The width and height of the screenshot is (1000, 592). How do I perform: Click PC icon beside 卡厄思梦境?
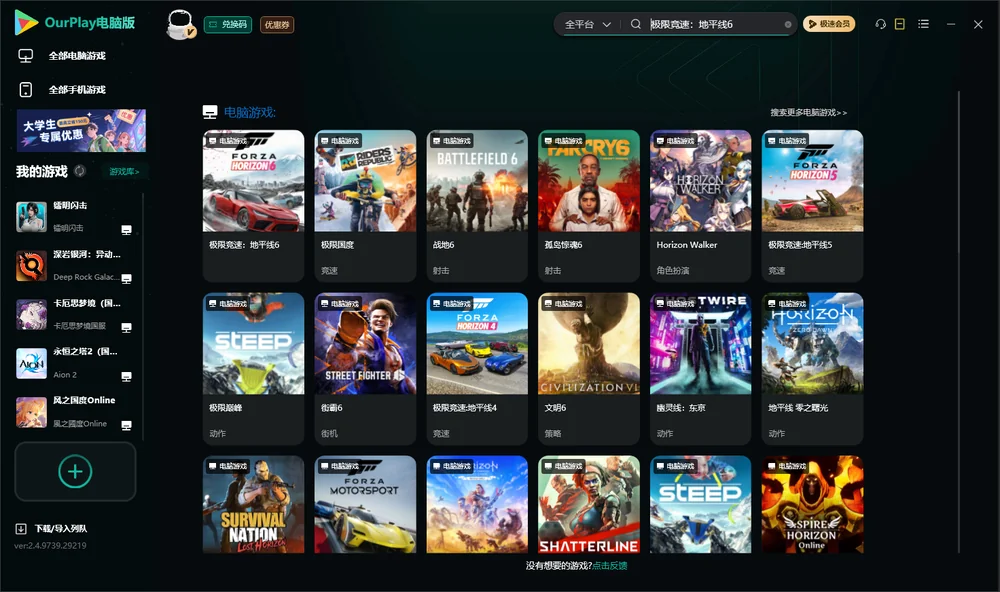point(126,328)
